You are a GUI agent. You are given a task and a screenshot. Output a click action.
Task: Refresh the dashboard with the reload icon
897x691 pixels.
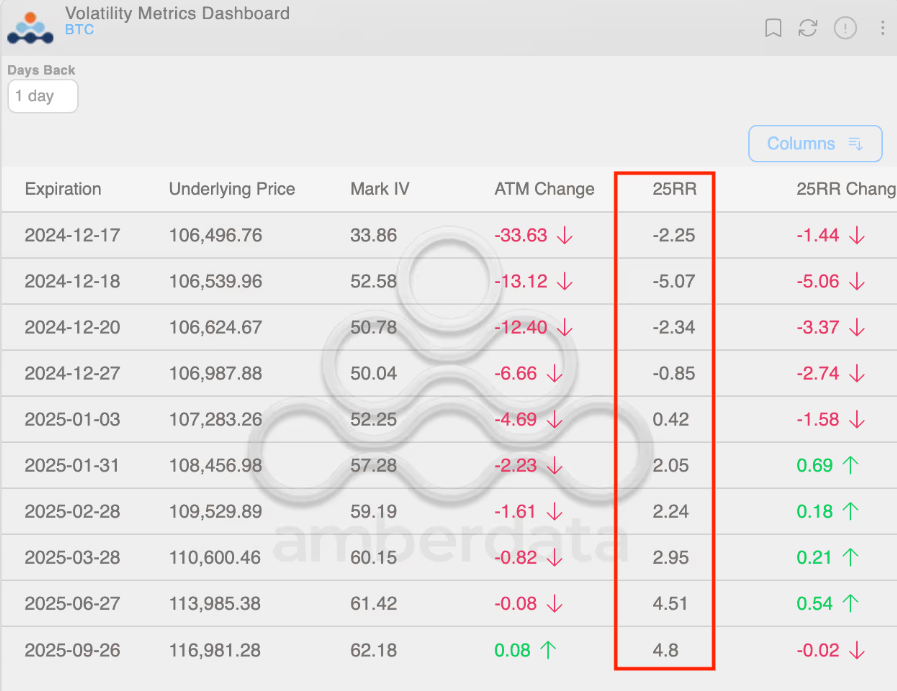pos(808,27)
